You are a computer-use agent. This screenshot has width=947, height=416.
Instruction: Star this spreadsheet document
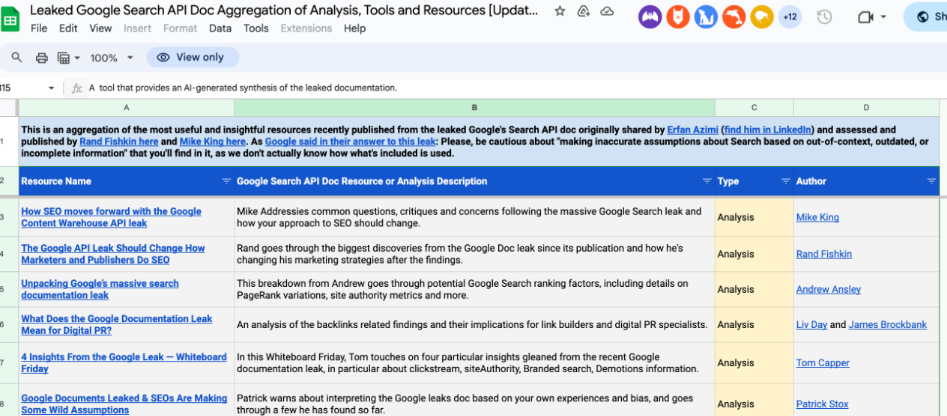(559, 11)
